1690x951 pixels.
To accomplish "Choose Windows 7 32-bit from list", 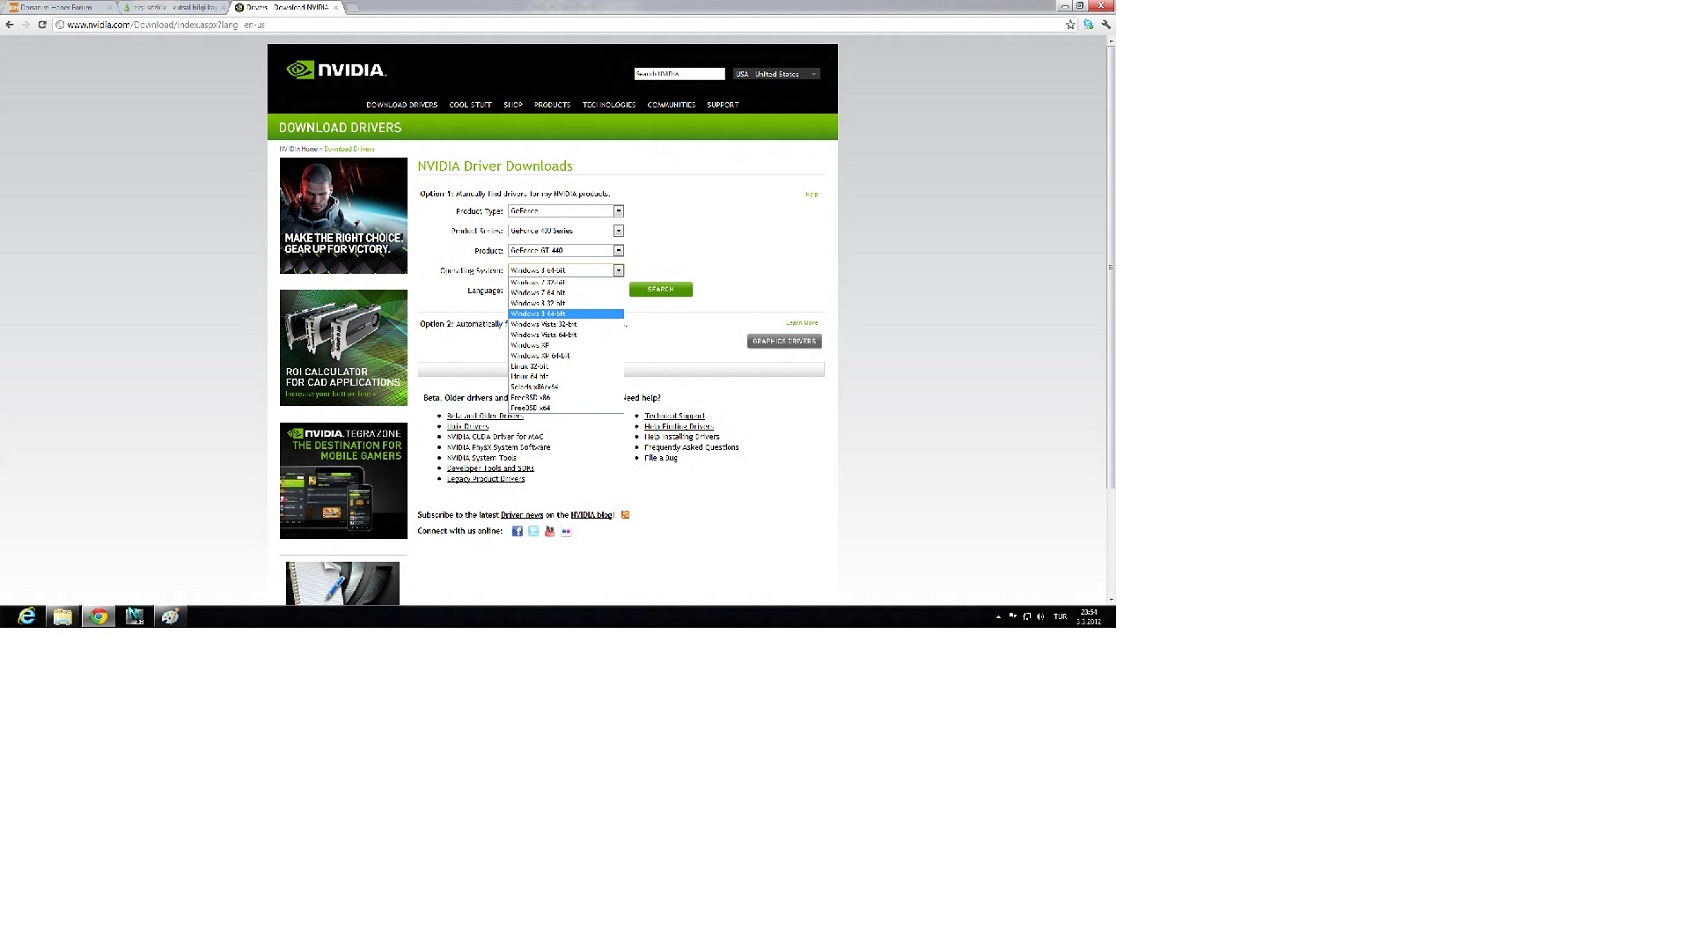I will [566, 283].
